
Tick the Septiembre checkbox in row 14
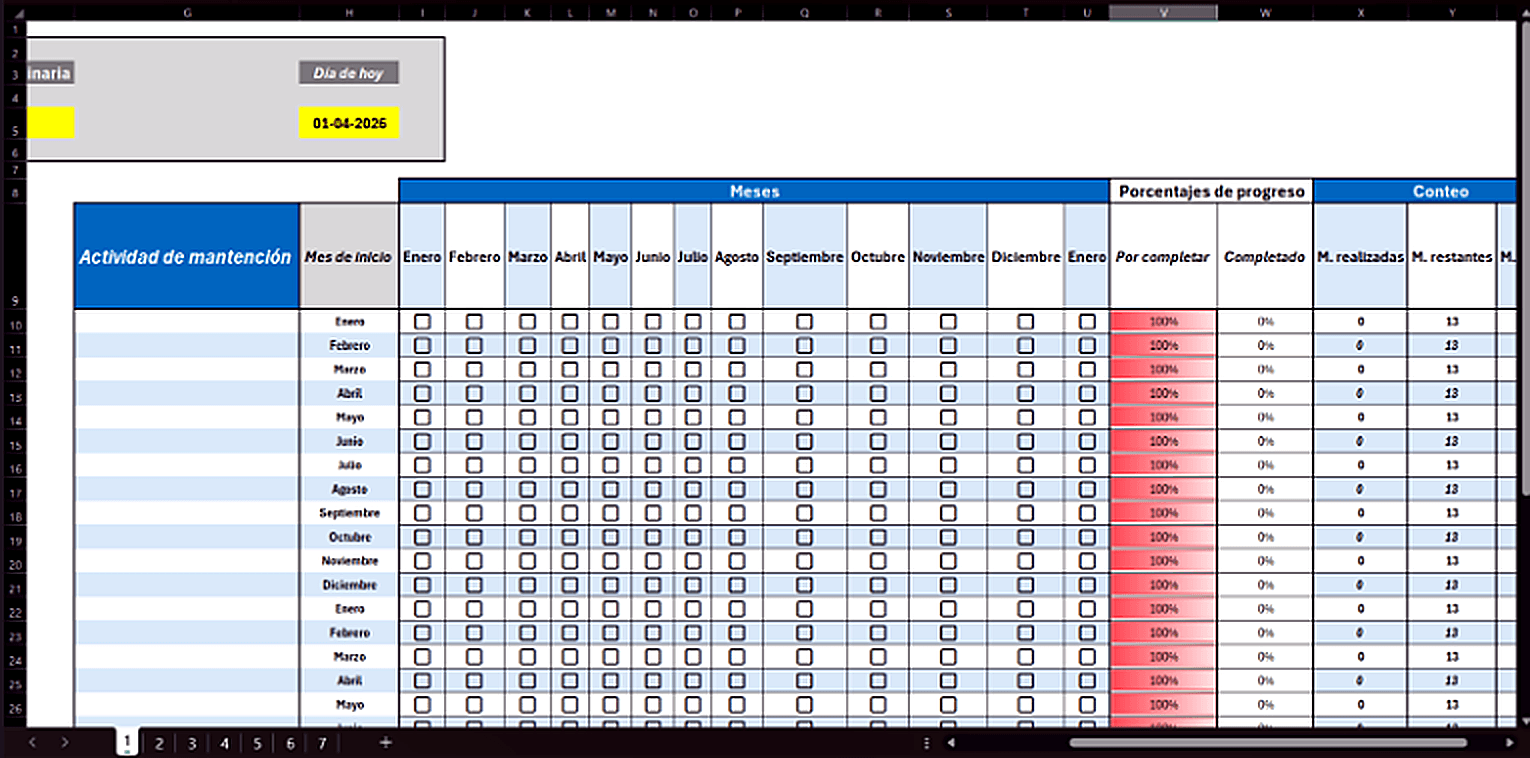coord(804,418)
